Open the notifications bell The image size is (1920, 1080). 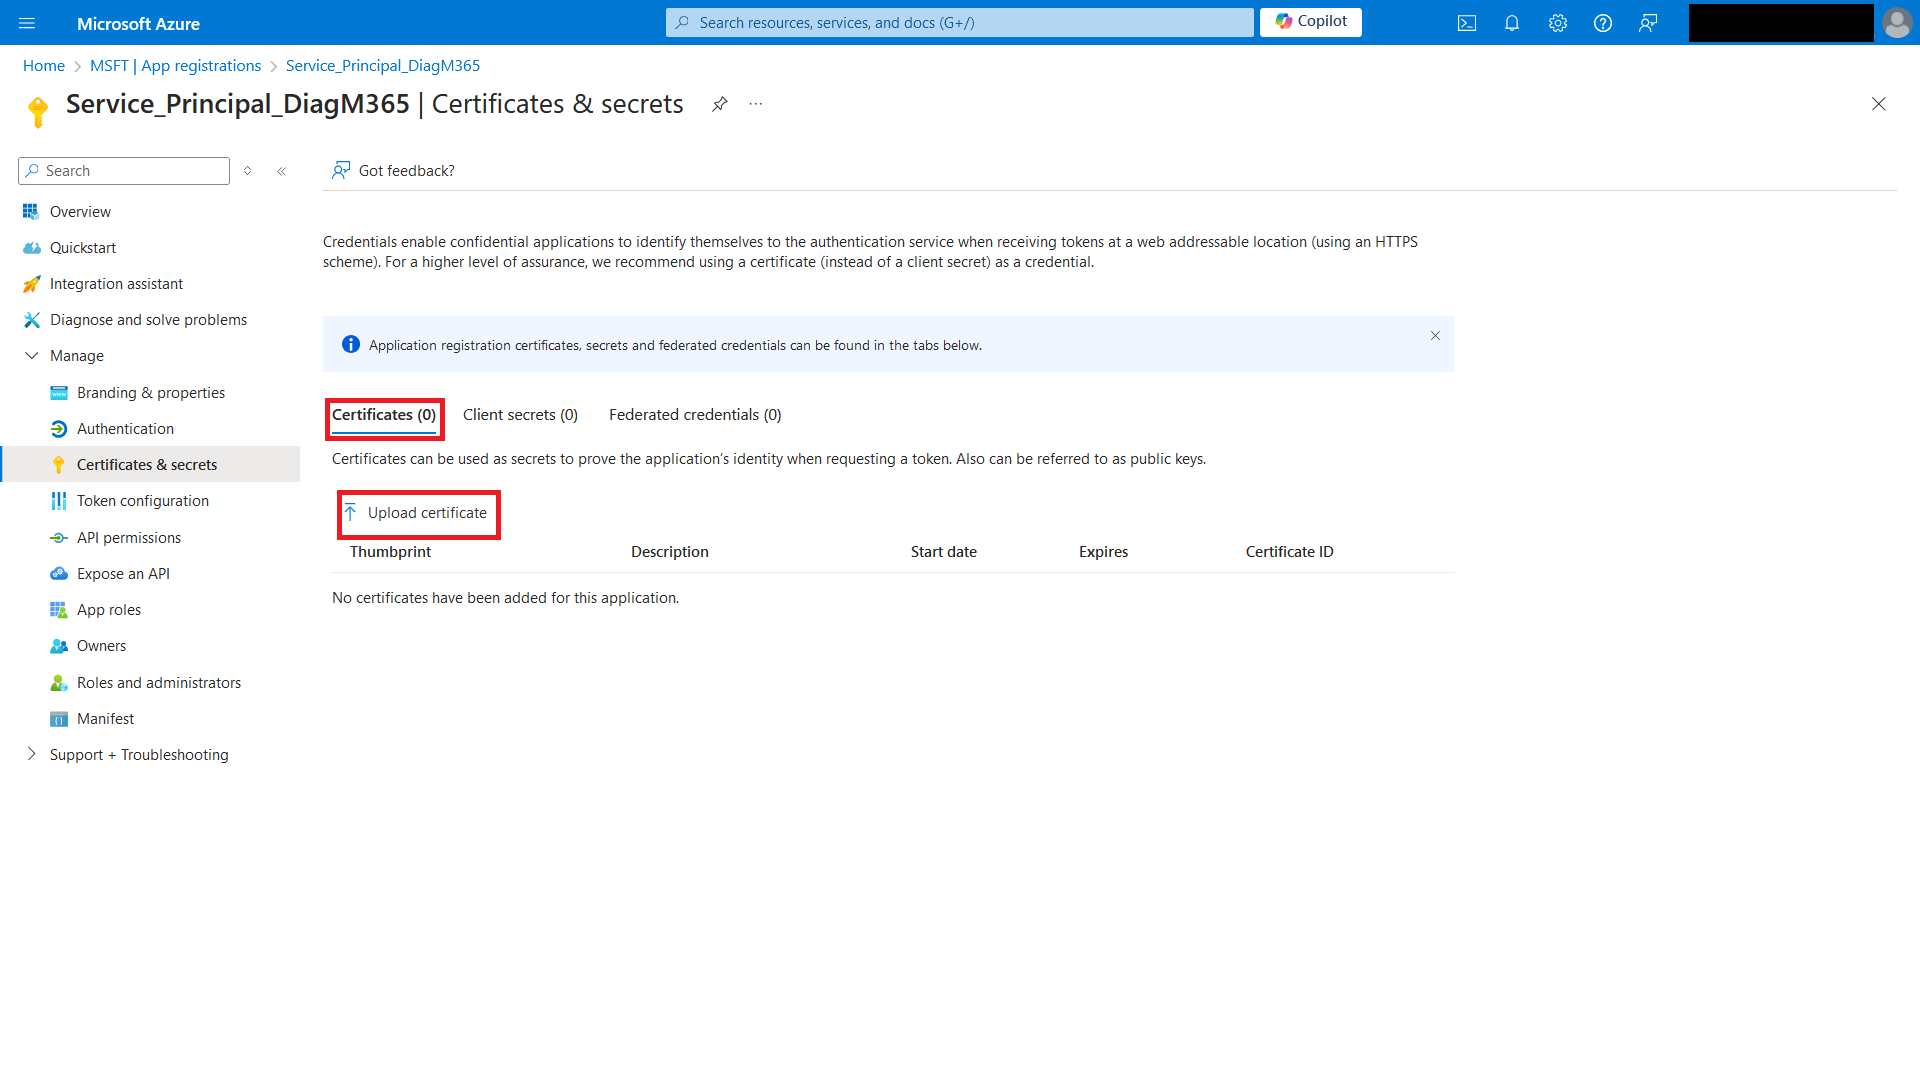(1512, 23)
